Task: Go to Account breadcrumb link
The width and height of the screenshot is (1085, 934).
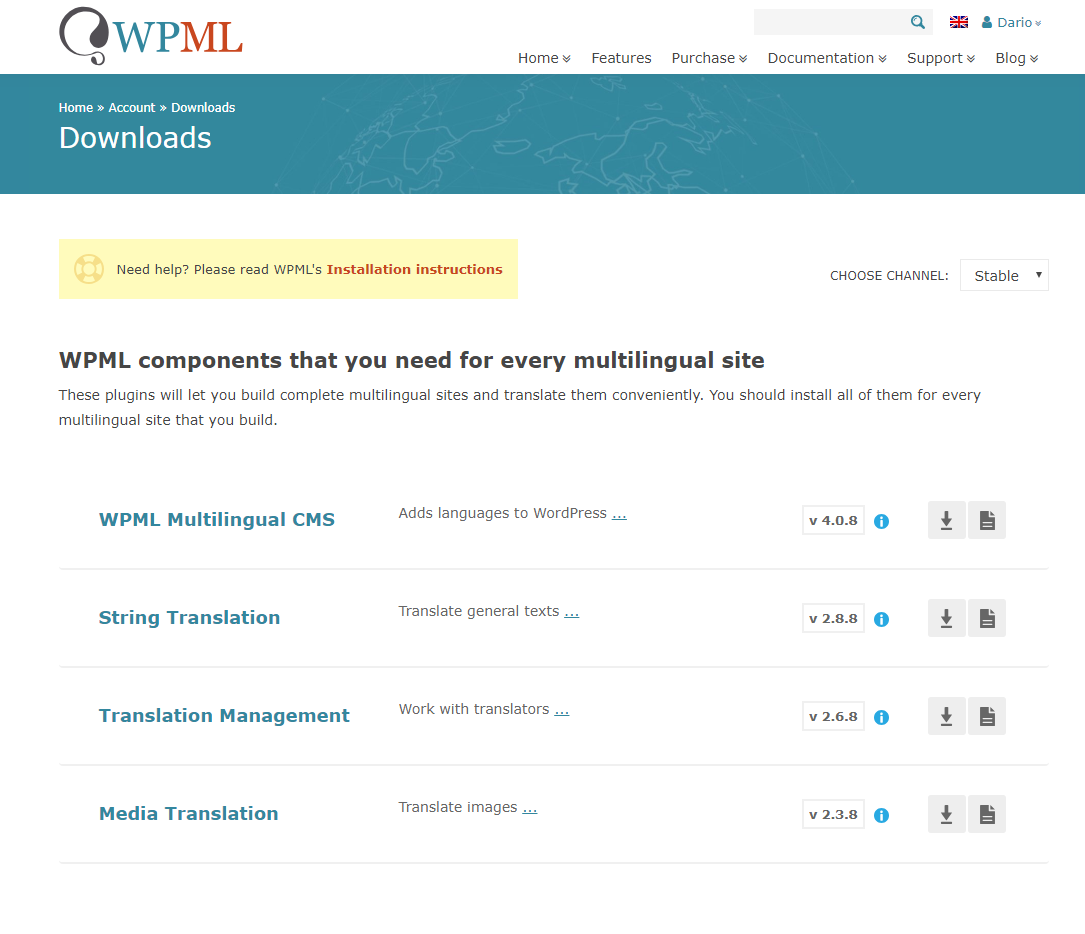Action: coord(131,107)
